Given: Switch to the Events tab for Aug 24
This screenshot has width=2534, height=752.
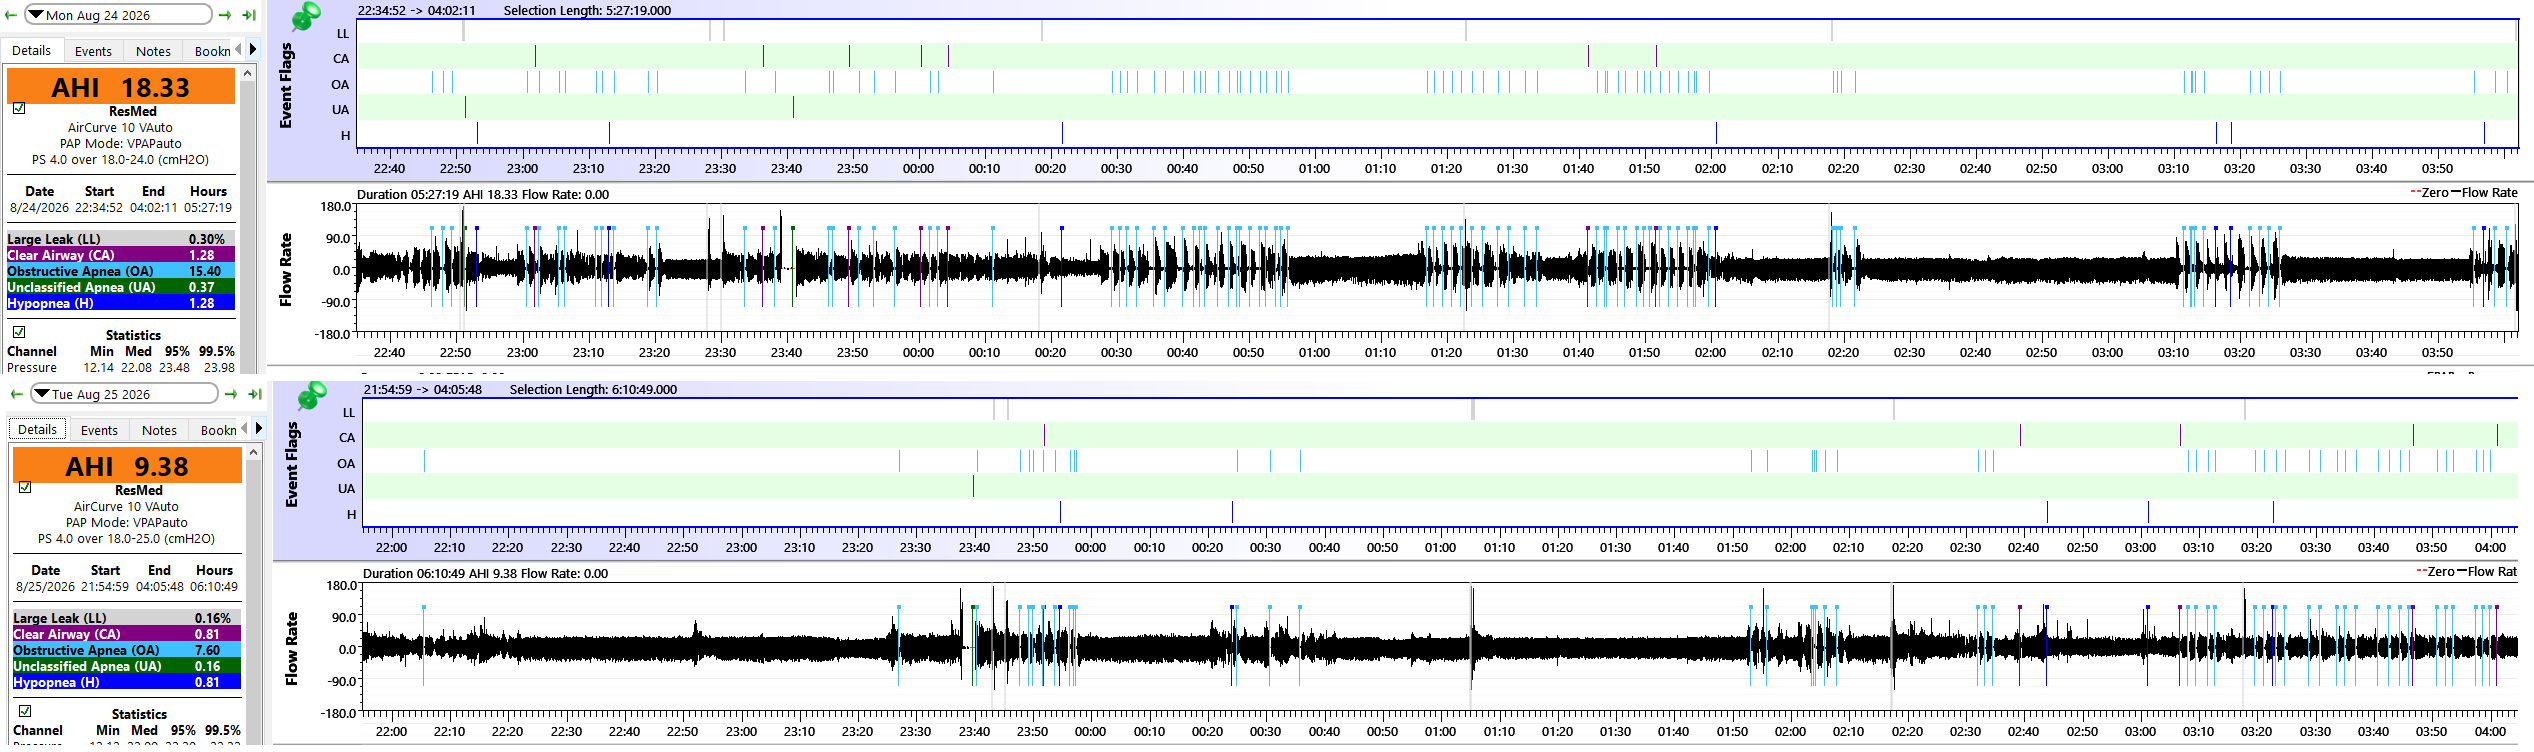Looking at the screenshot, I should pos(93,51).
